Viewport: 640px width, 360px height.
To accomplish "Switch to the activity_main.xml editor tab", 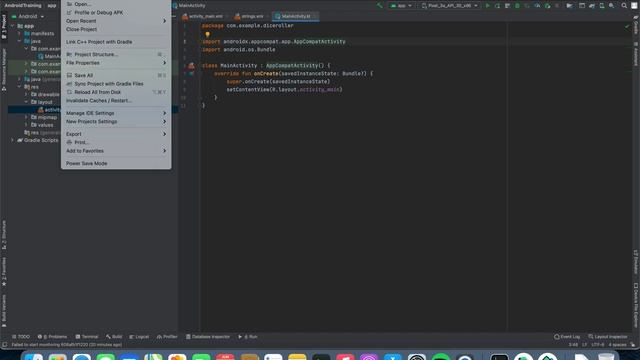I will (x=205, y=17).
